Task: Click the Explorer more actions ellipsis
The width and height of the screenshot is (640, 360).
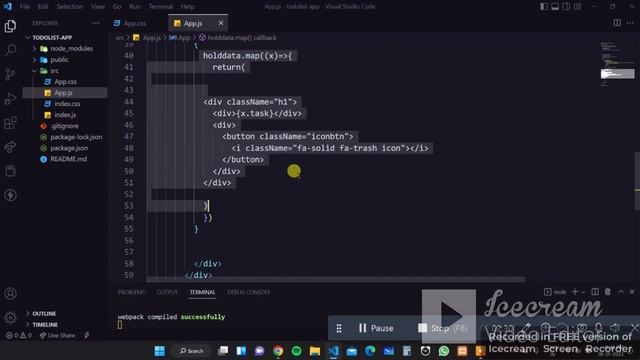Action: click(x=96, y=23)
